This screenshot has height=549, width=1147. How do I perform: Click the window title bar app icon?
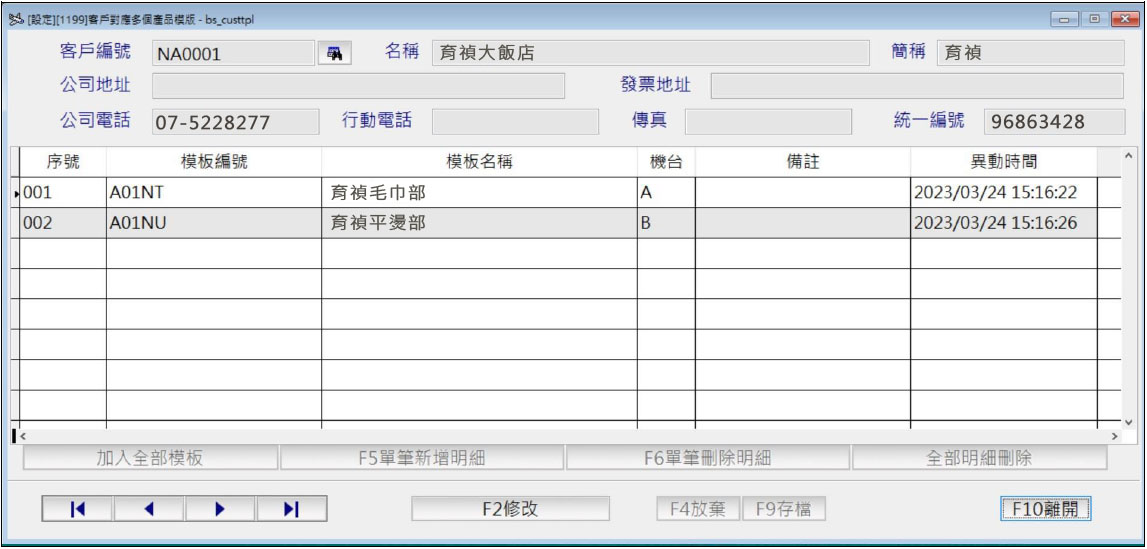coord(16,19)
